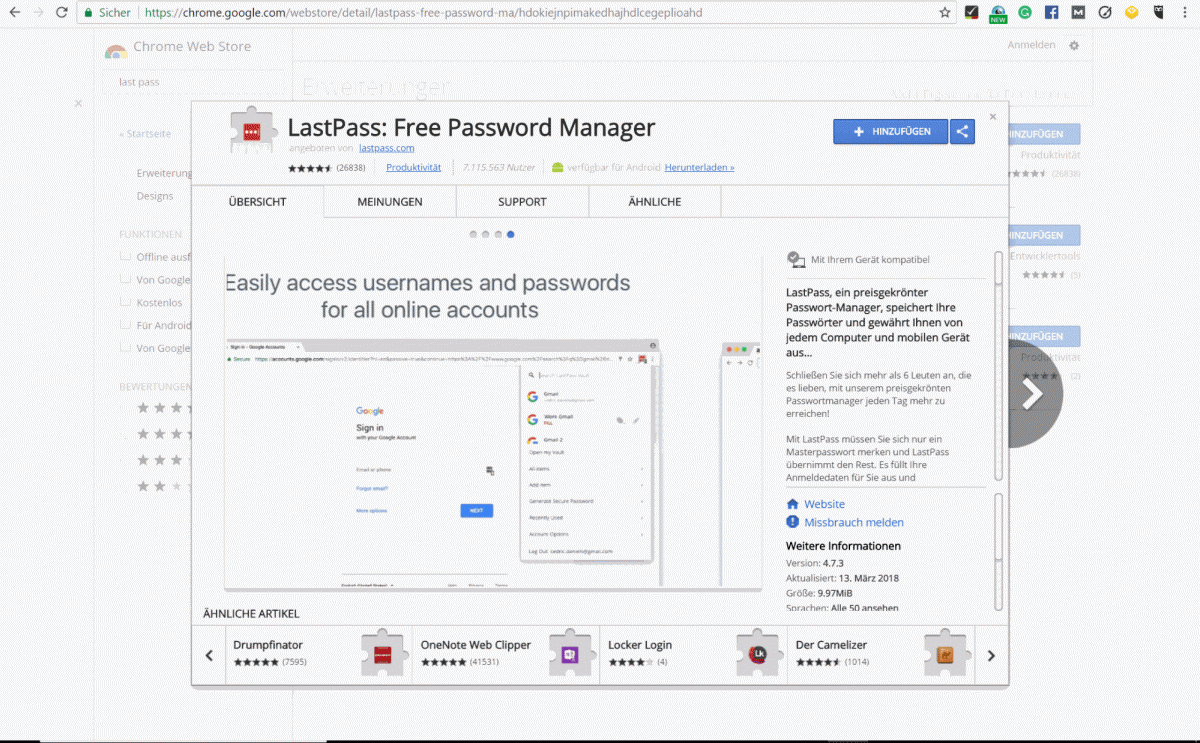The height and width of the screenshot is (743, 1200).
Task: Select Designs in the sidebar
Action: (155, 196)
